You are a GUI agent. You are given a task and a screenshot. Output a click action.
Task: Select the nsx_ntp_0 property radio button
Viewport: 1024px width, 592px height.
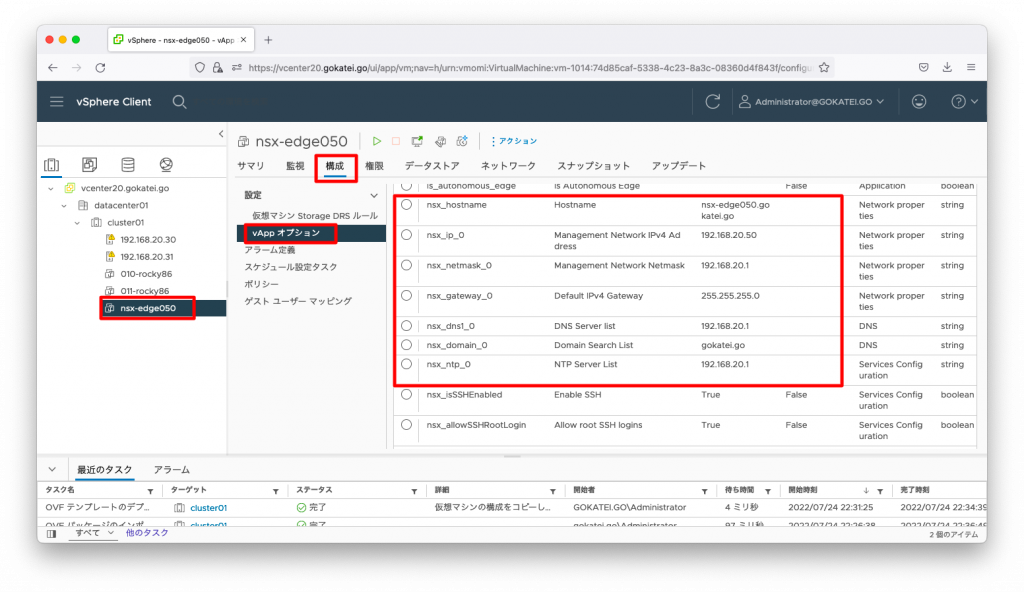pyautogui.click(x=406, y=364)
